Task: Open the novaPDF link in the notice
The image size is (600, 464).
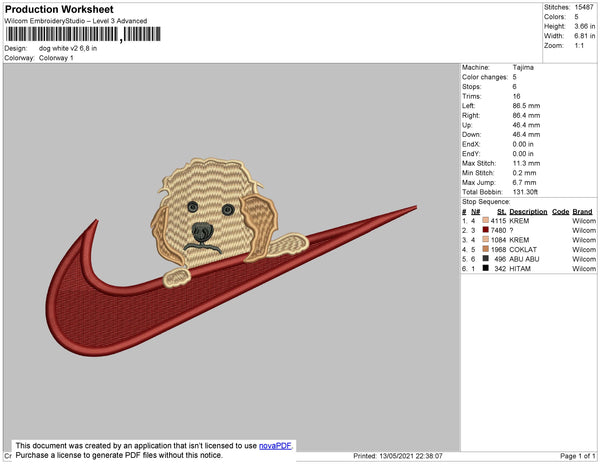Action: click(x=275, y=446)
